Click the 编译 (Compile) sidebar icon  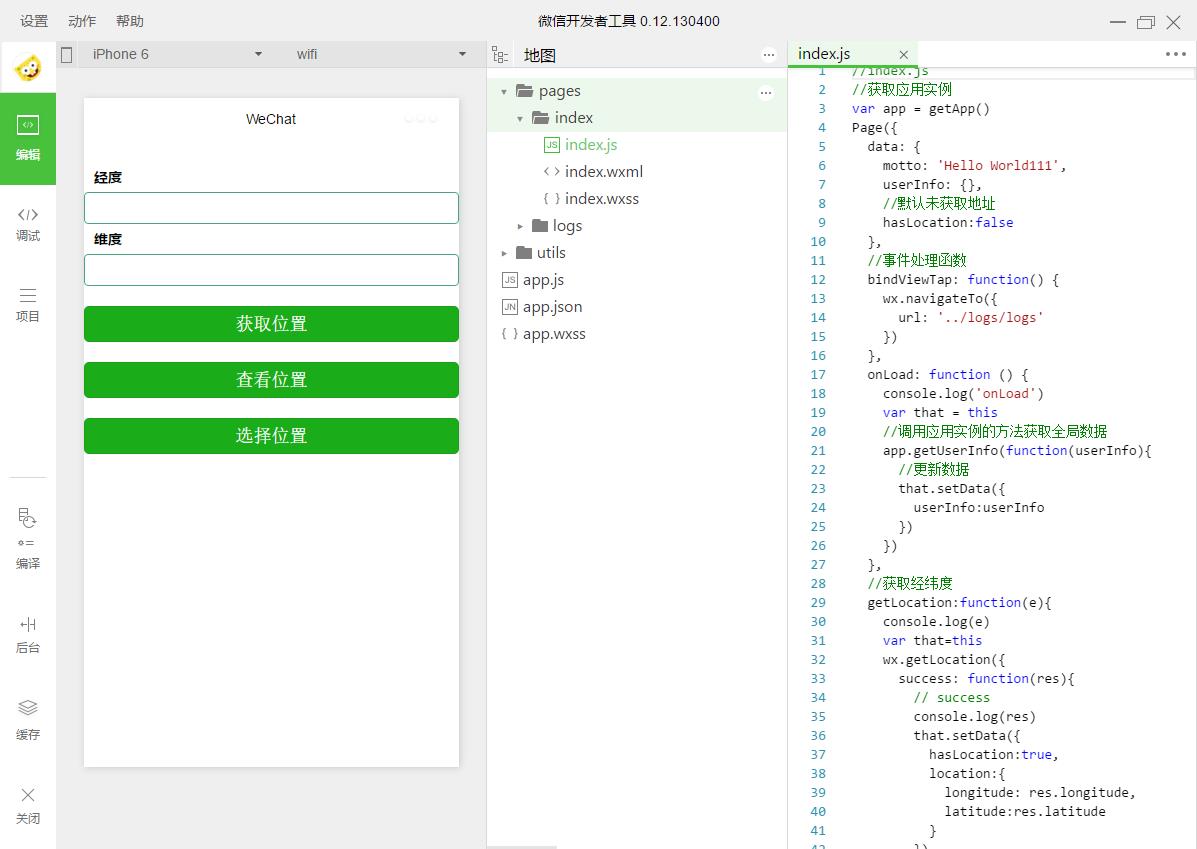pyautogui.click(x=27, y=538)
